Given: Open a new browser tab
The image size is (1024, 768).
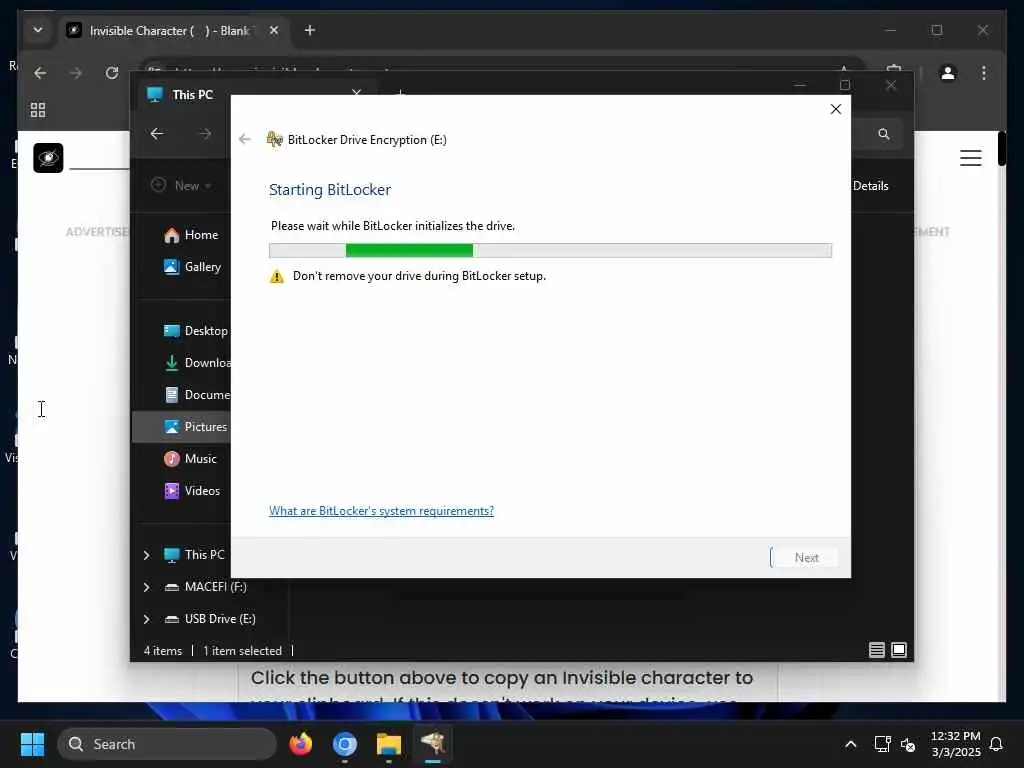Looking at the screenshot, I should (310, 30).
